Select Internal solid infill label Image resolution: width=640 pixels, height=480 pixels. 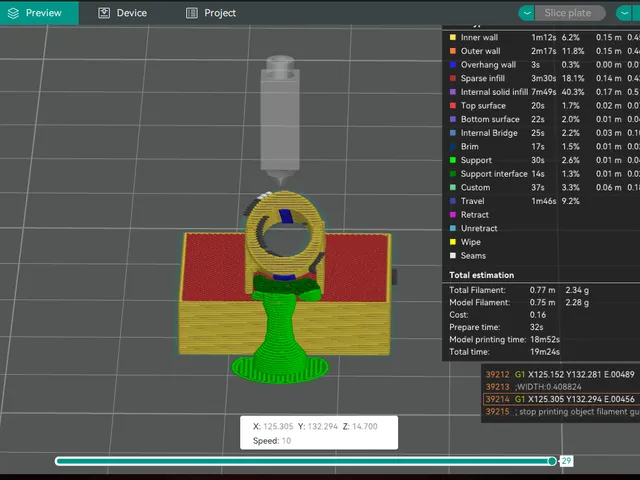pyautogui.click(x=494, y=92)
